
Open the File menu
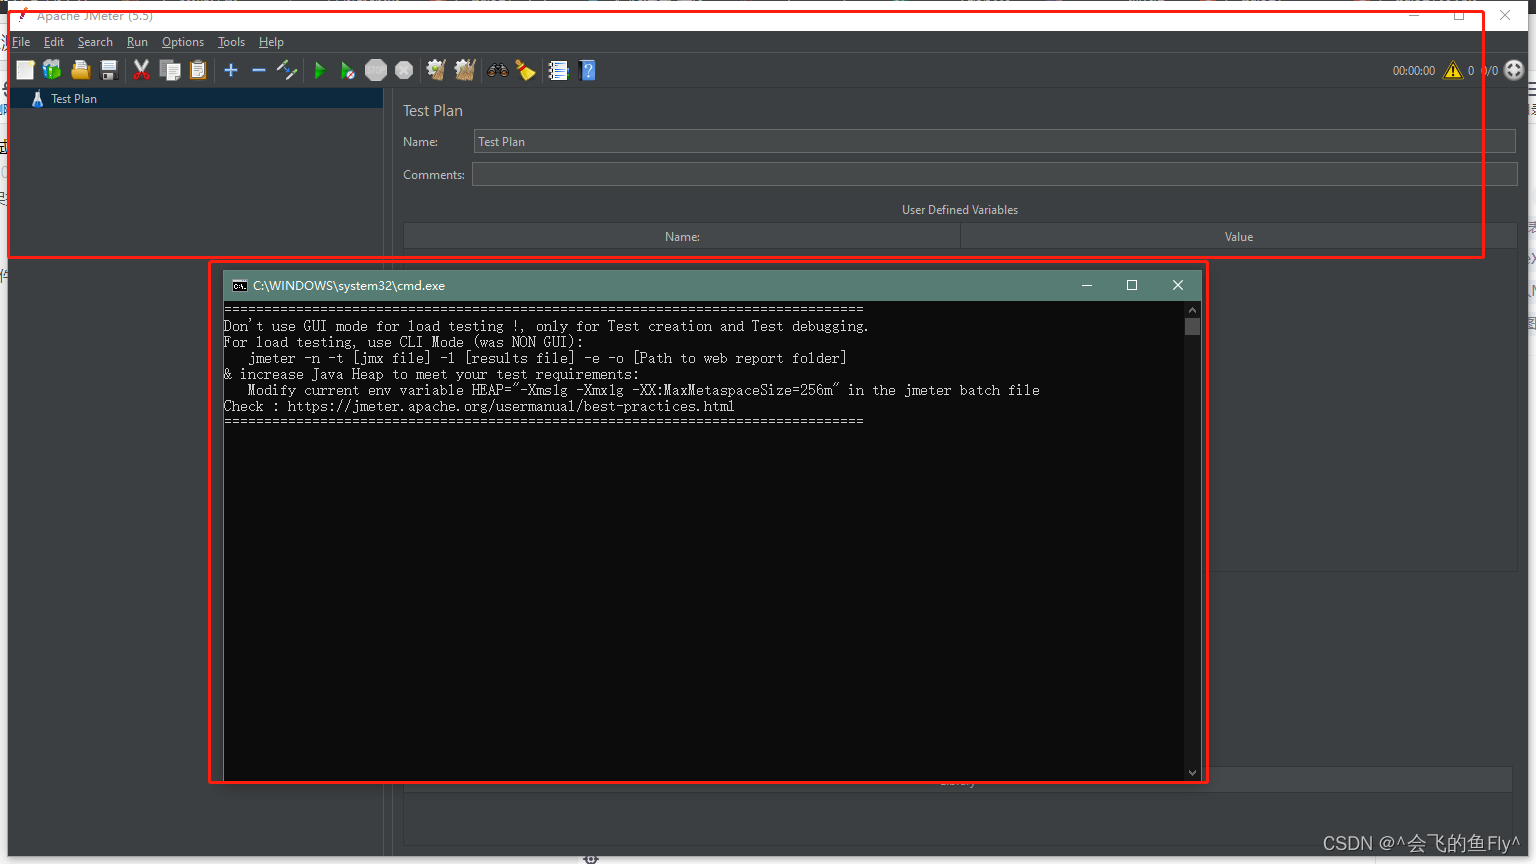pos(21,42)
